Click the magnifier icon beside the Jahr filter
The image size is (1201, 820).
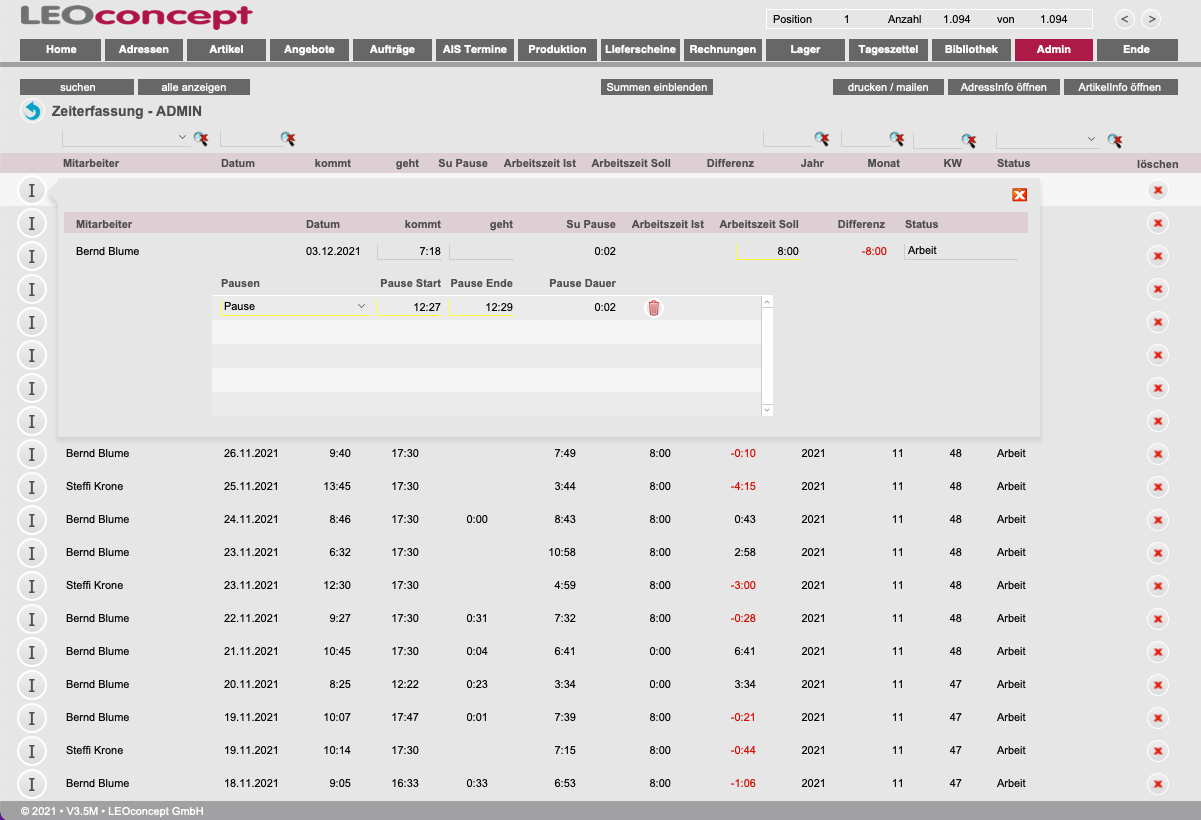[x=822, y=139]
